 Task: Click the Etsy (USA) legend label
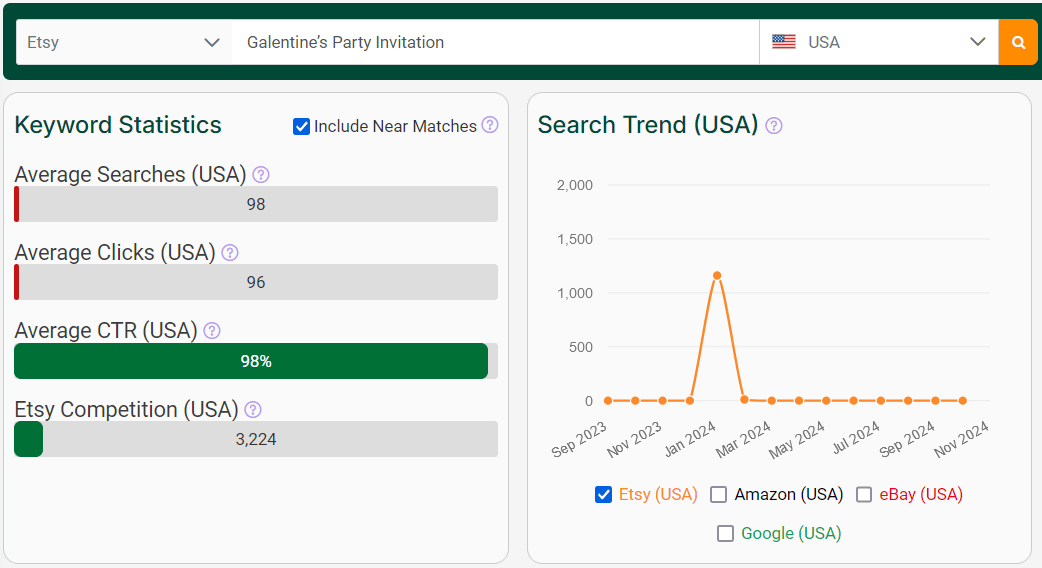tap(658, 494)
